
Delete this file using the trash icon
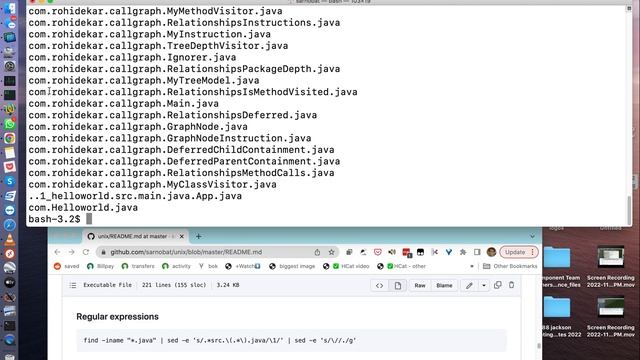(x=511, y=285)
